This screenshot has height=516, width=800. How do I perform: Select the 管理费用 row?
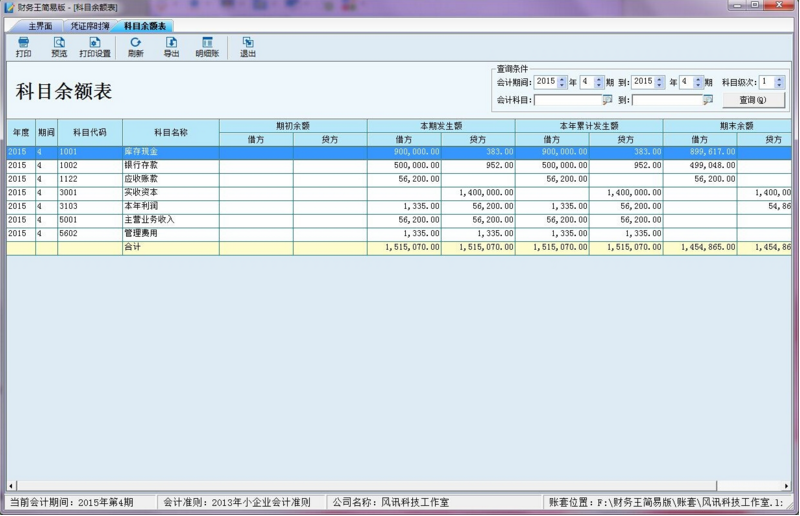[x=399, y=233]
